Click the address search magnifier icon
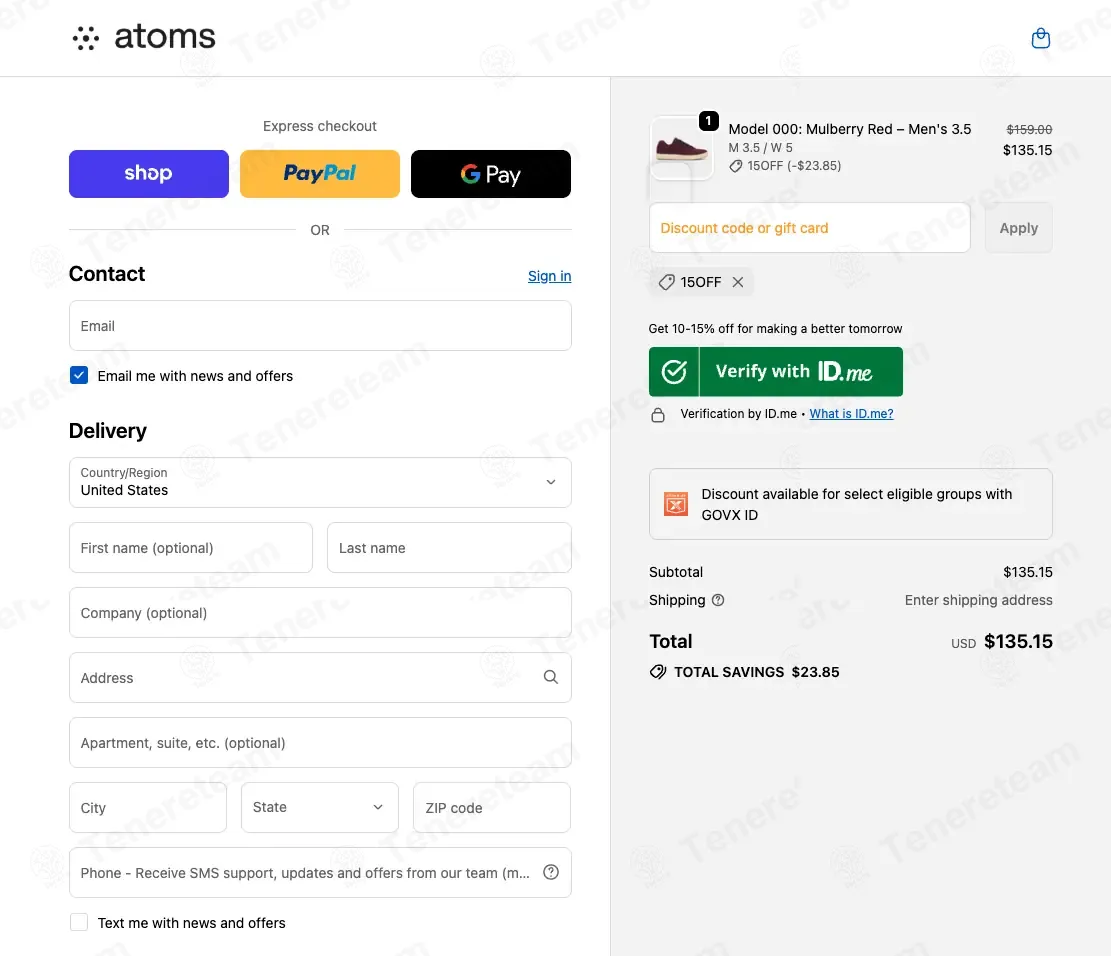The width and height of the screenshot is (1111, 956). 551,677
